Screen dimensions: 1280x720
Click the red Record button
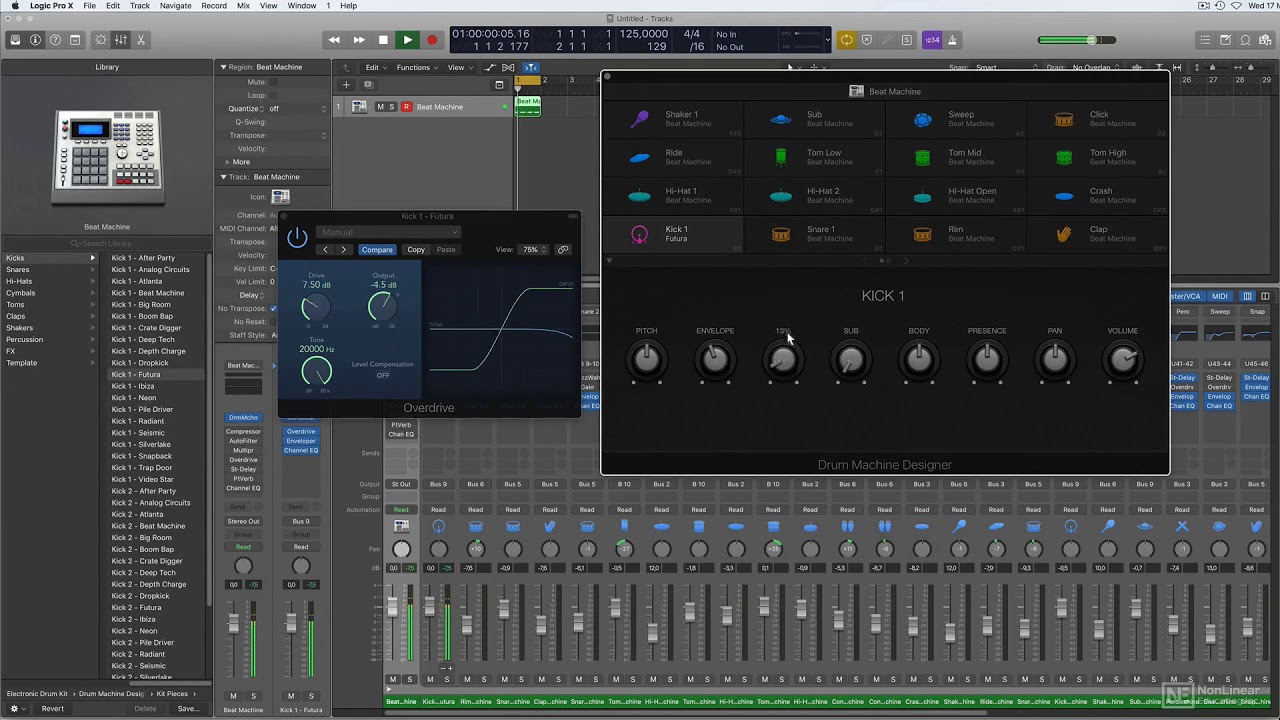pyautogui.click(x=432, y=40)
